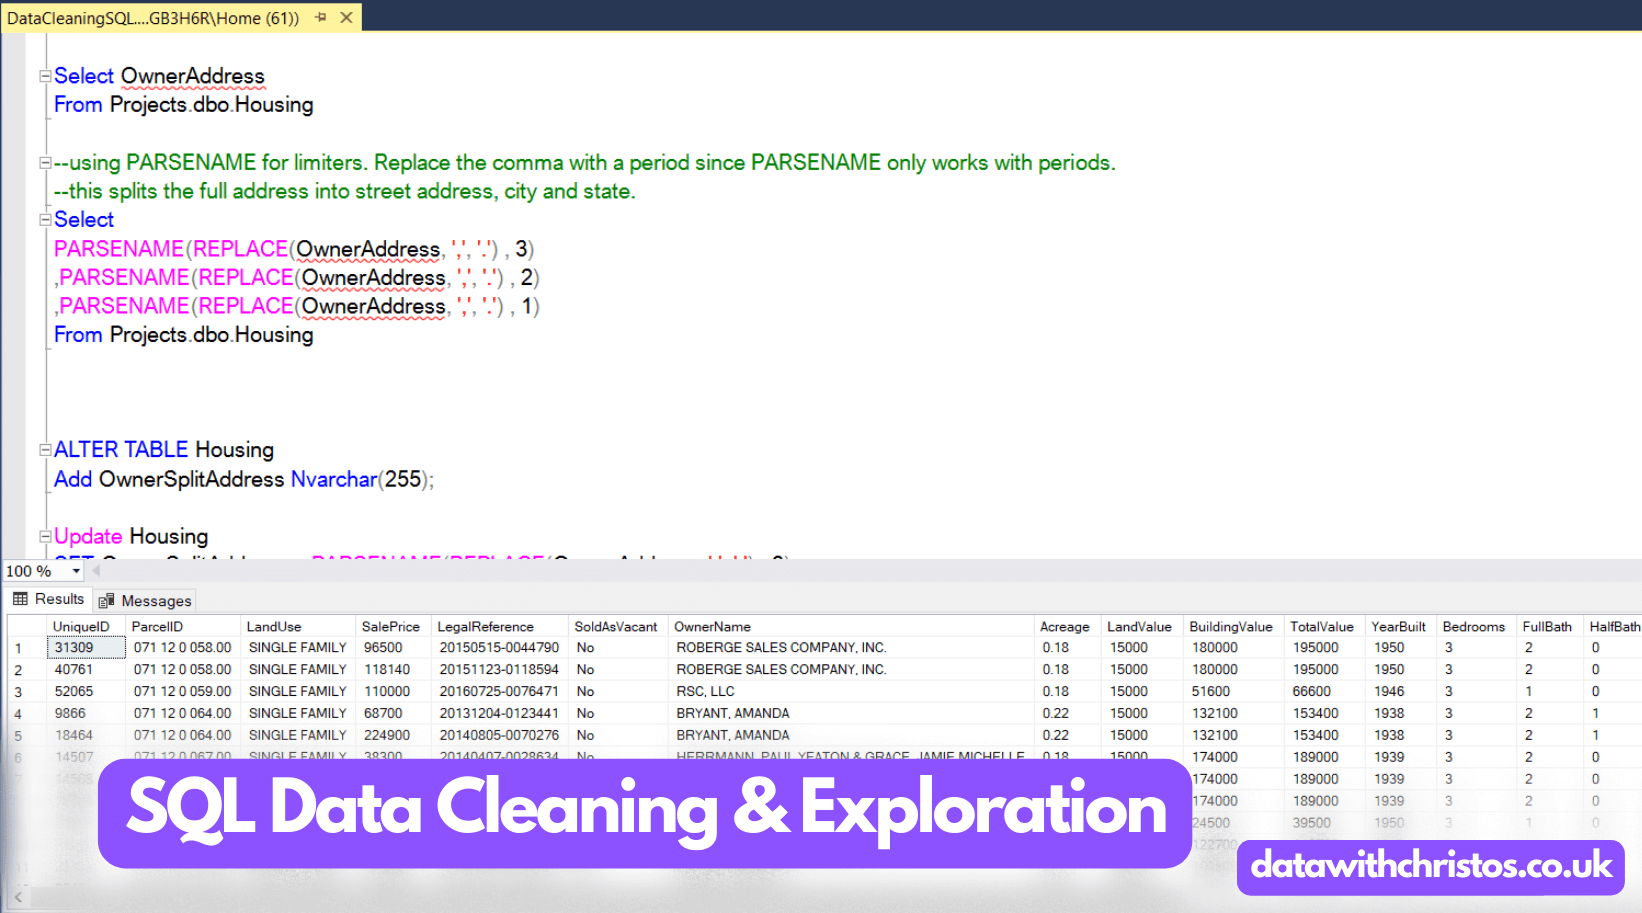The image size is (1642, 913).
Task: Click the LandUse column header
Action: pos(276,626)
